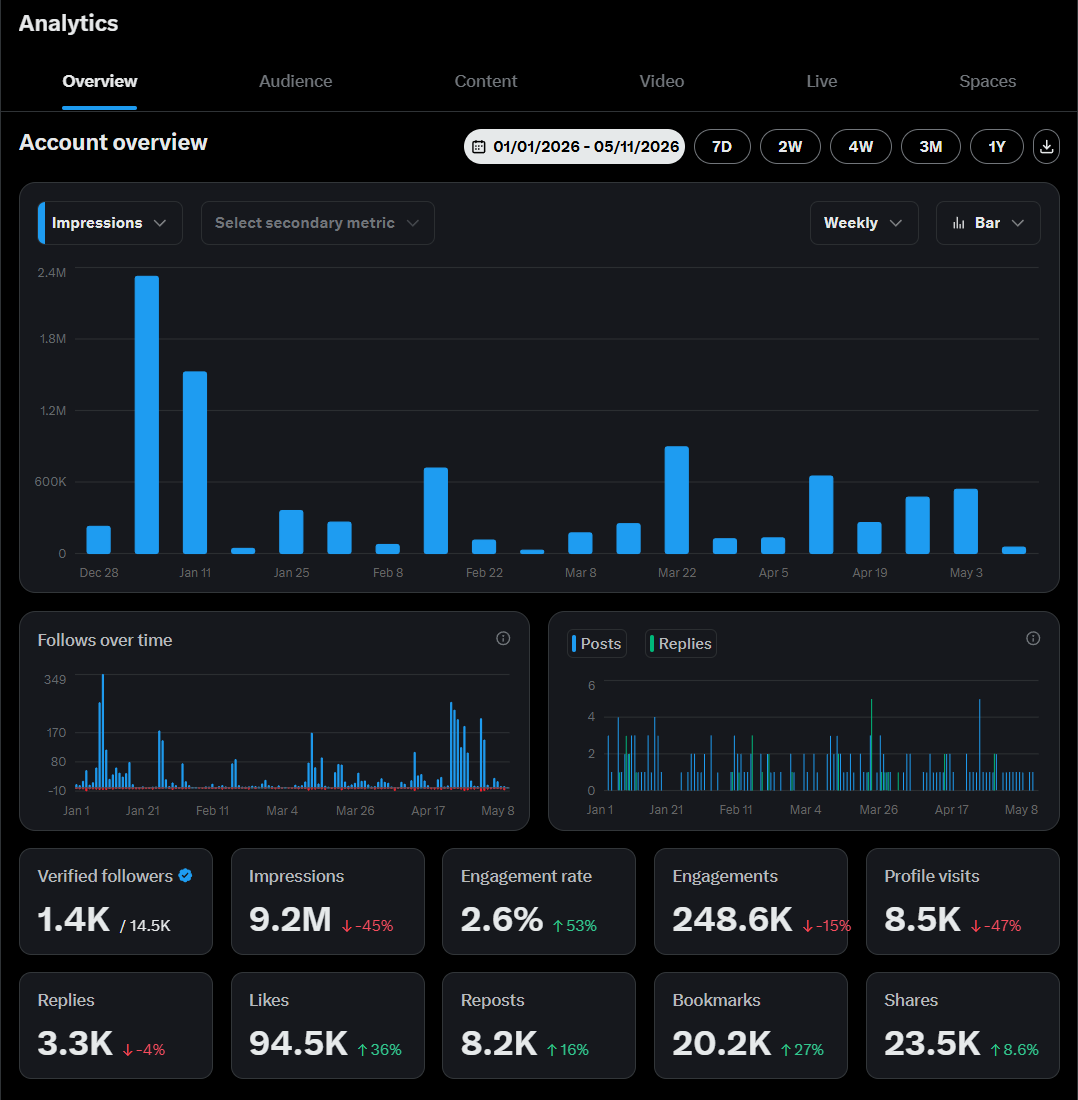
Task: Click the Mar 22 axis label
Action: (x=677, y=572)
